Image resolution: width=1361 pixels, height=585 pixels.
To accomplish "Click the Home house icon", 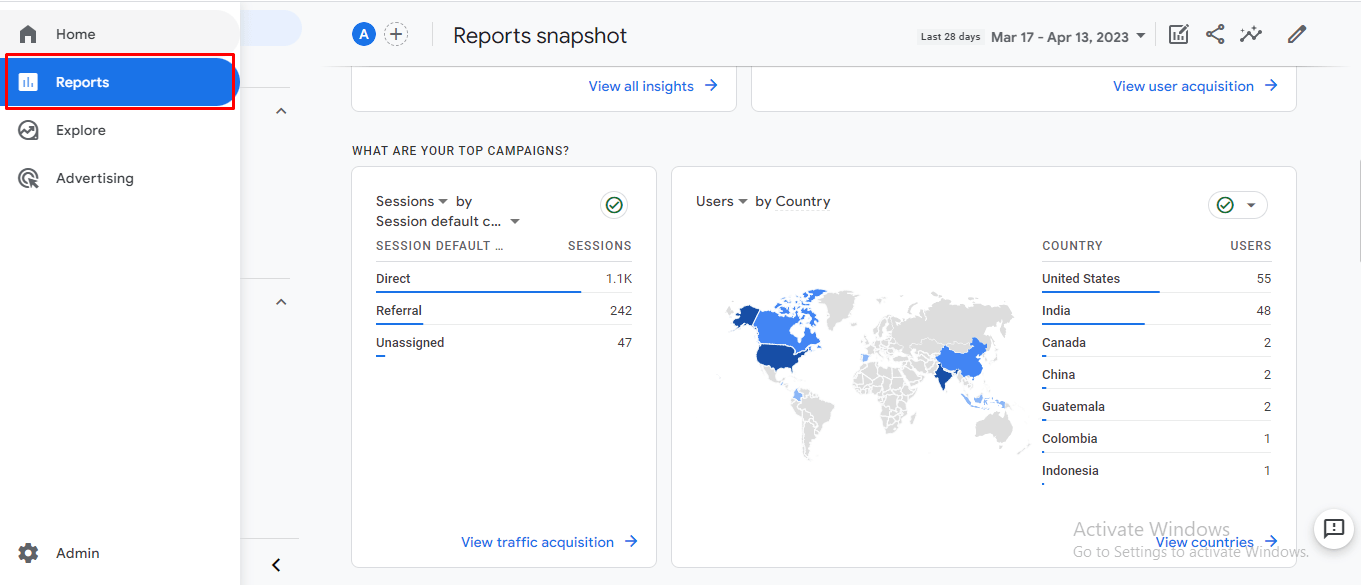I will coord(28,34).
